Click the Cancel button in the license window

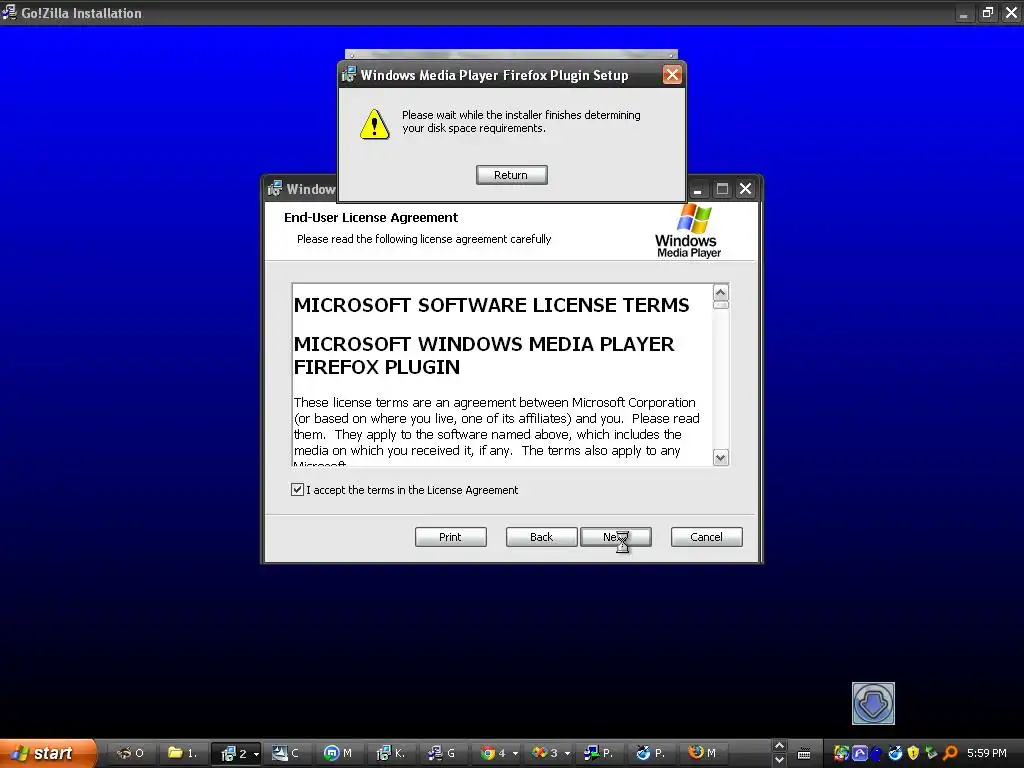[x=707, y=537]
